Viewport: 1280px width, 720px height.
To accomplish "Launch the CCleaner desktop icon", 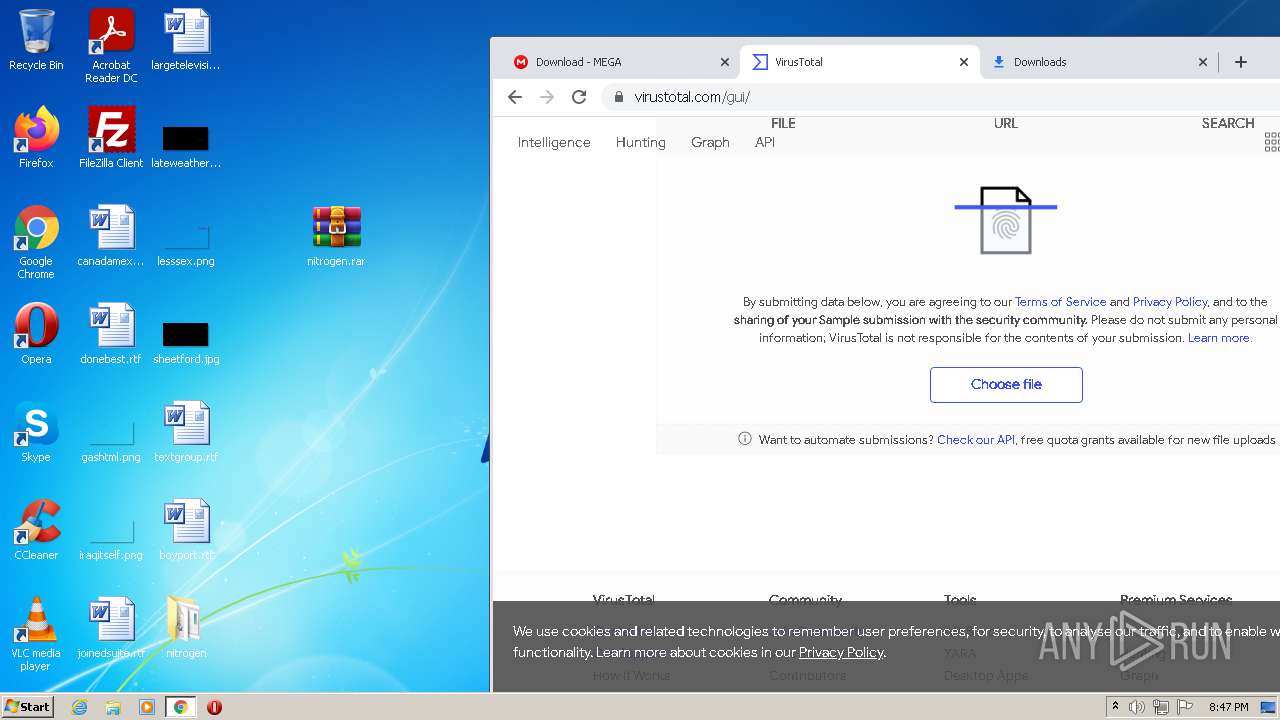I will [36, 530].
